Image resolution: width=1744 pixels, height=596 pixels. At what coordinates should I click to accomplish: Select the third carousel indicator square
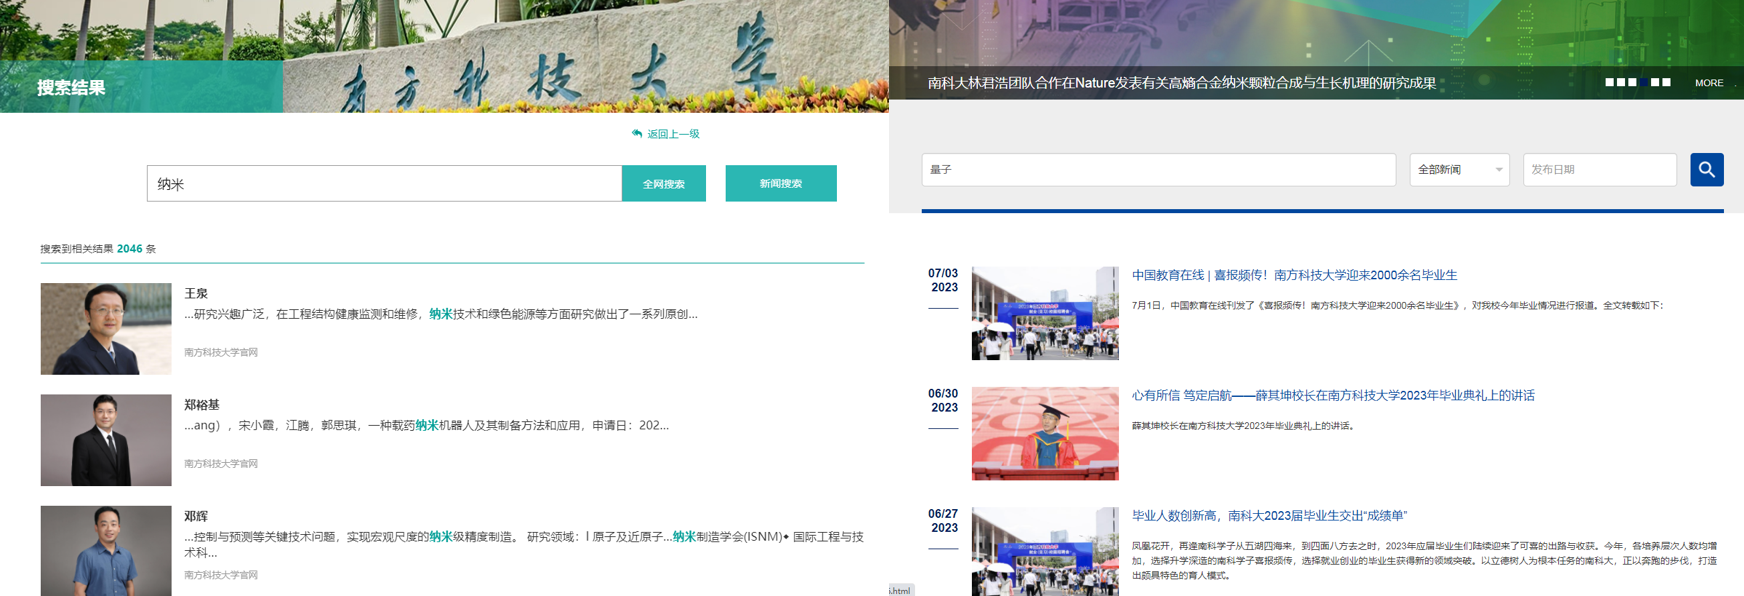pos(1632,83)
